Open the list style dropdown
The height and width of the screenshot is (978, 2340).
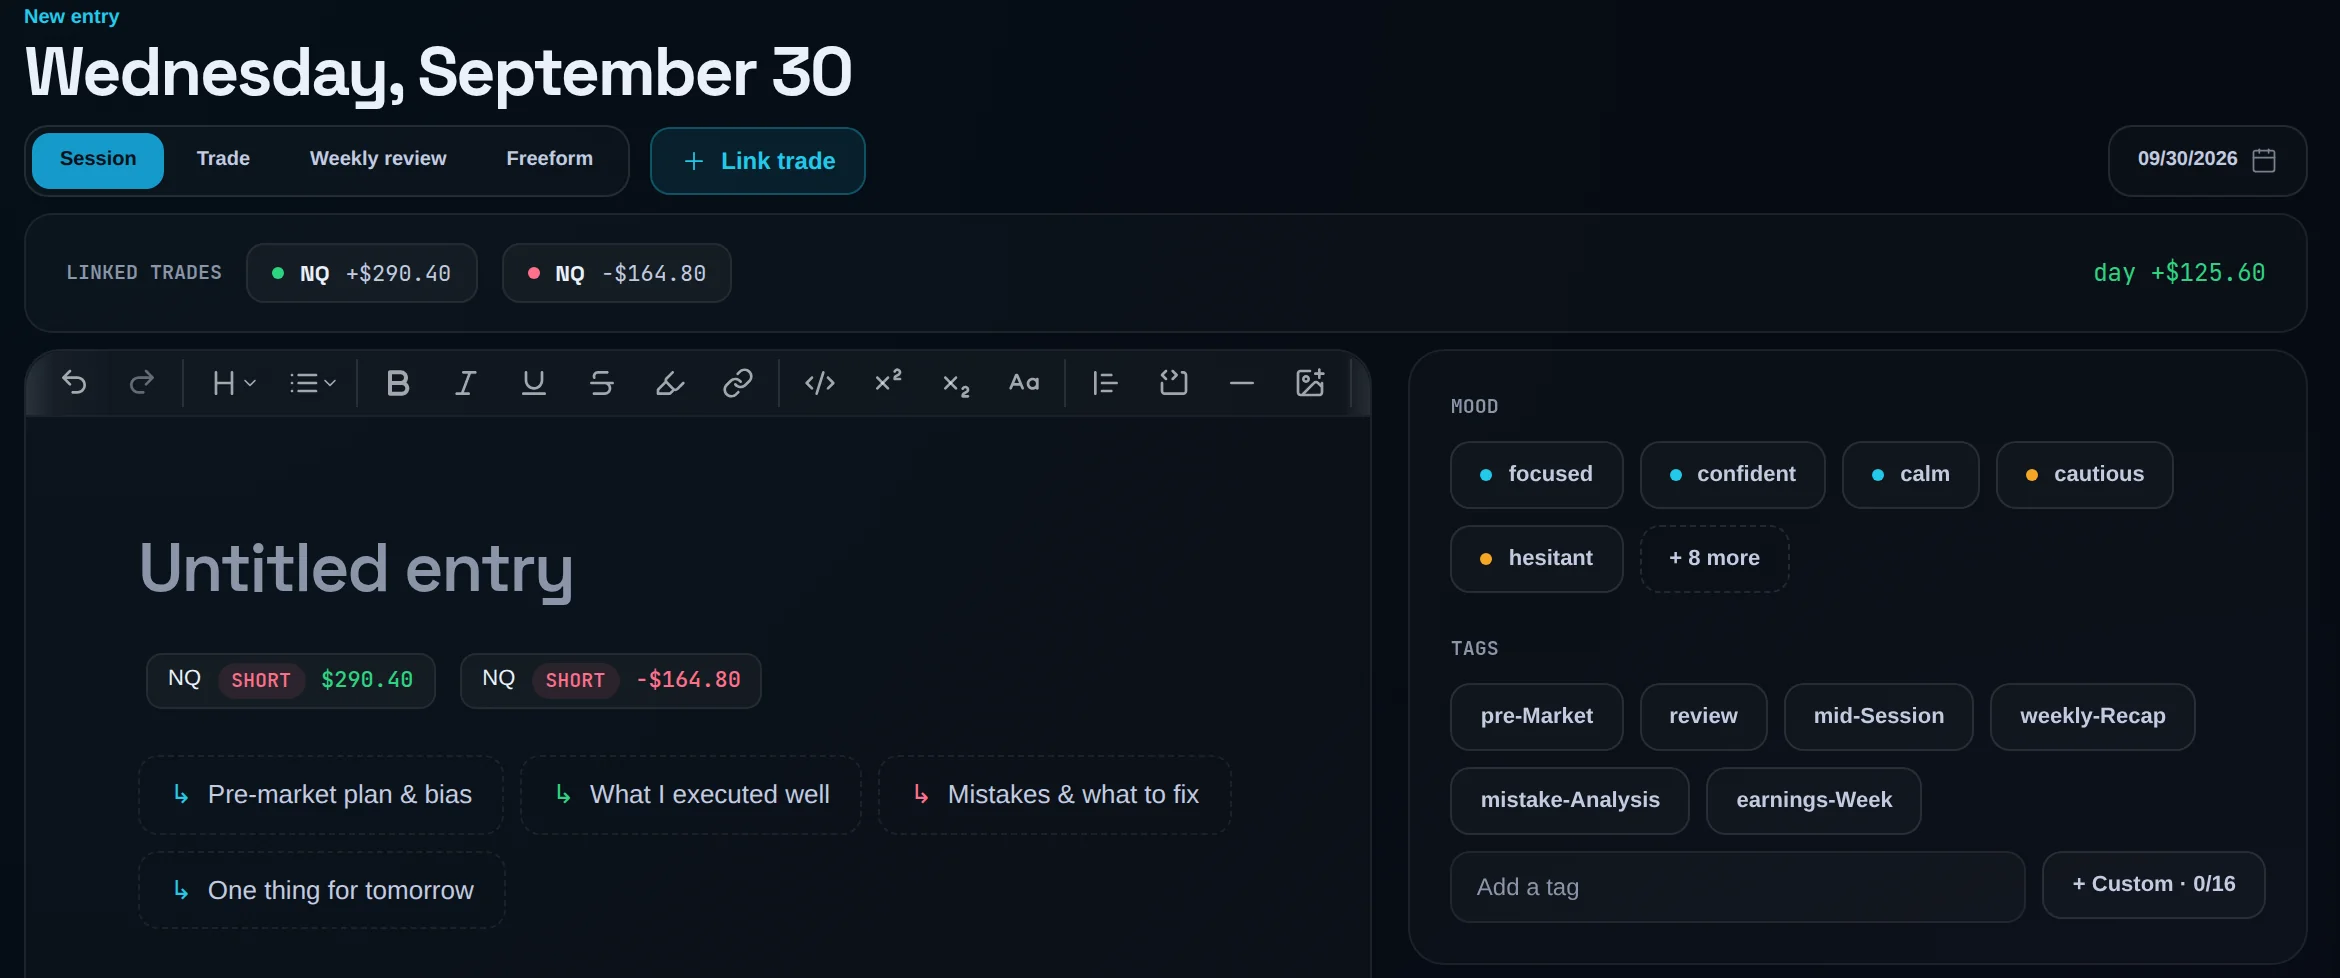pos(313,383)
